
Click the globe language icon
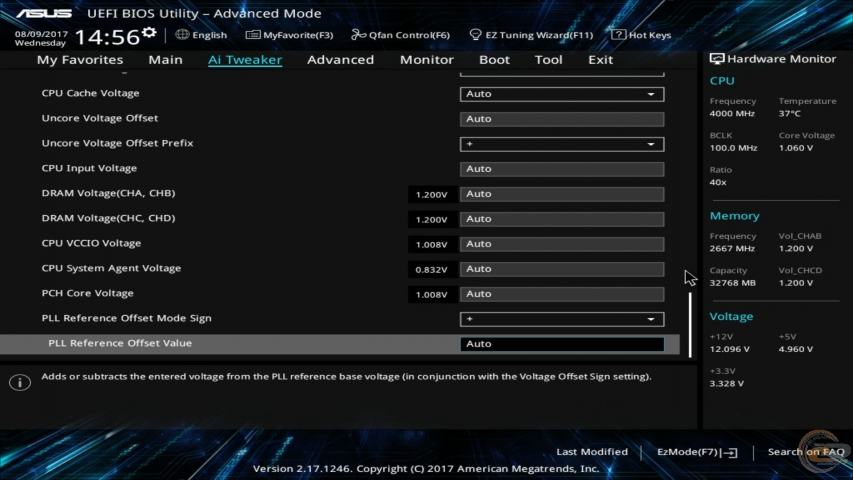pos(182,34)
